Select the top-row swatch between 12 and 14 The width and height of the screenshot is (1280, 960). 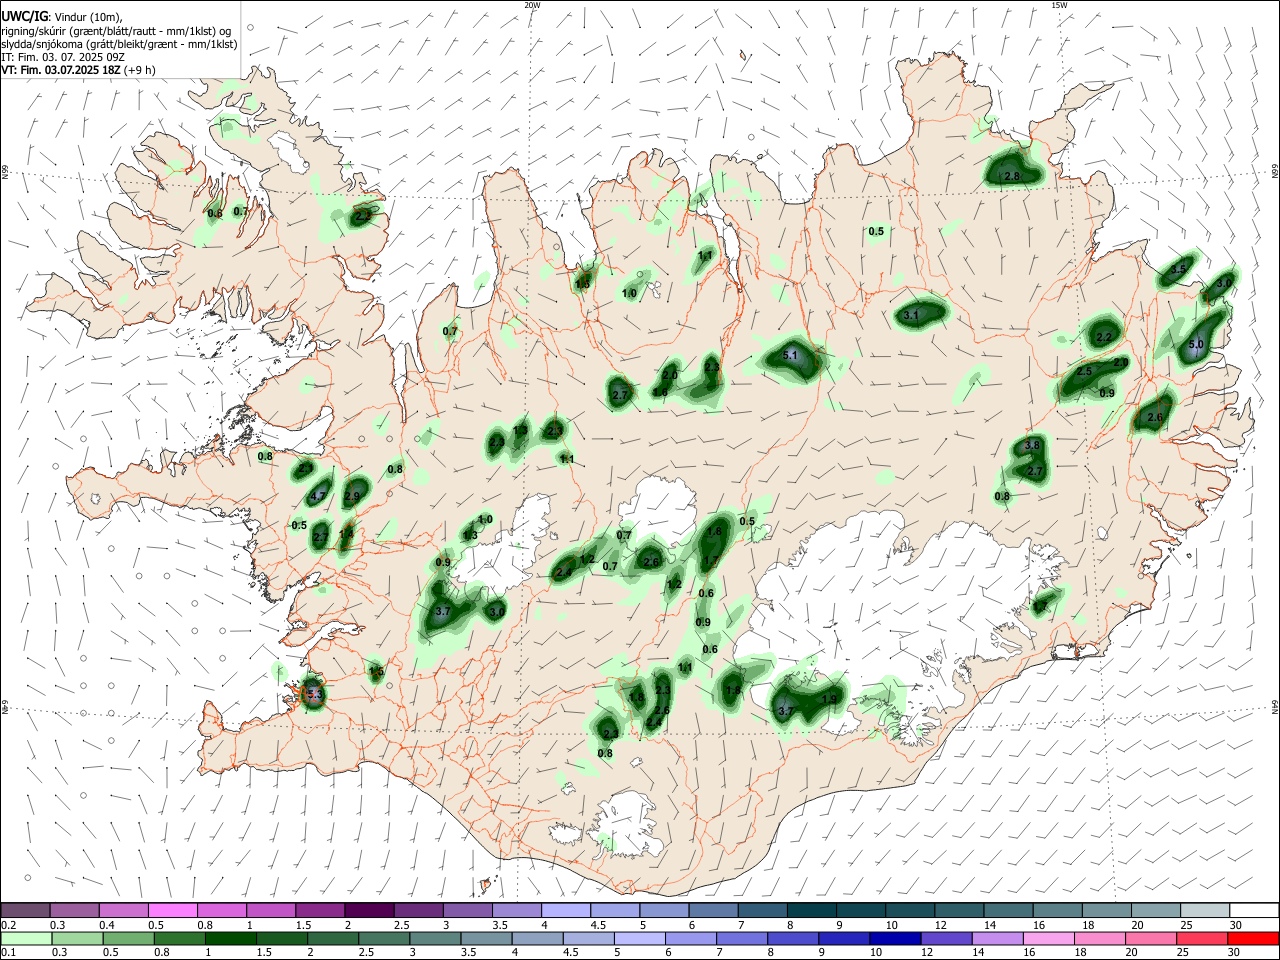click(960, 911)
